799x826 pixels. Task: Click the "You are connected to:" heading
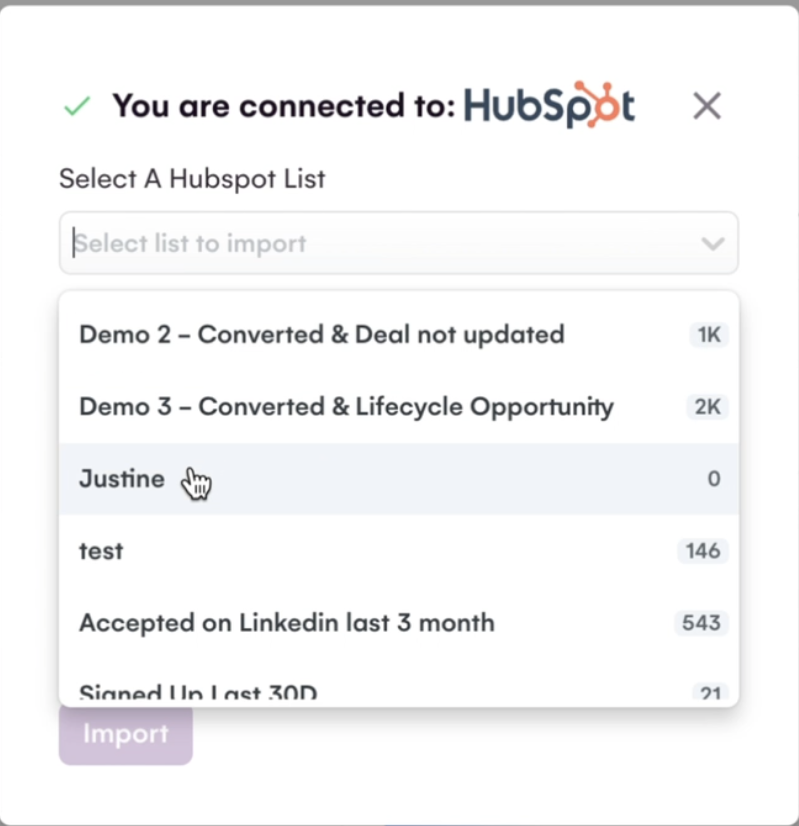point(283,106)
